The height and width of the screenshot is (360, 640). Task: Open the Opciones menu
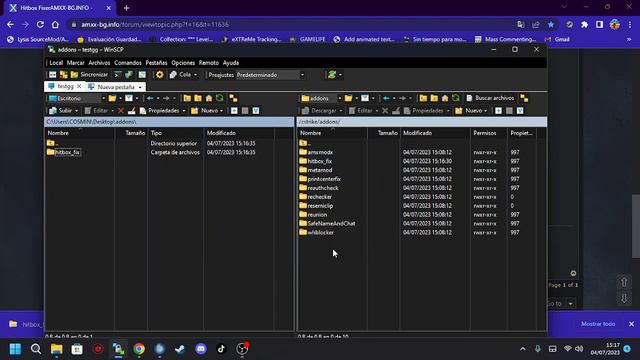(x=183, y=63)
